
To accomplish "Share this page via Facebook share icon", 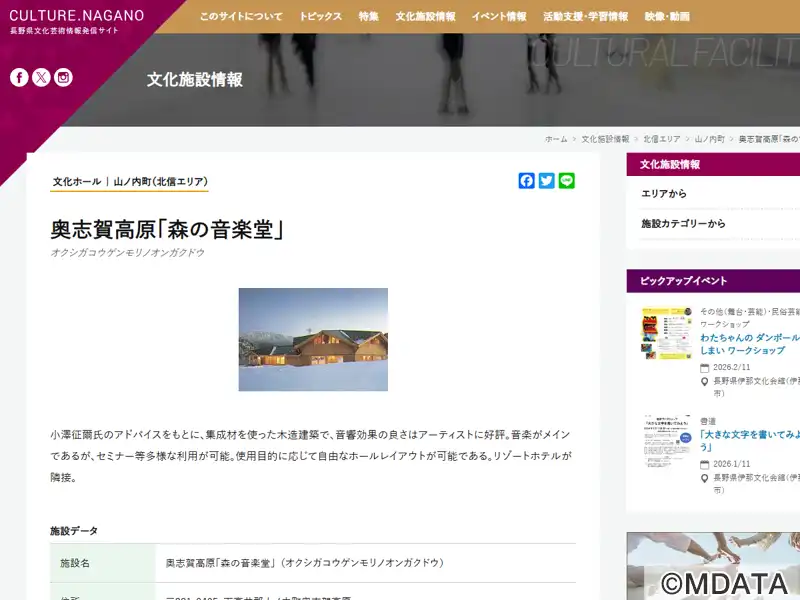I will tap(527, 181).
